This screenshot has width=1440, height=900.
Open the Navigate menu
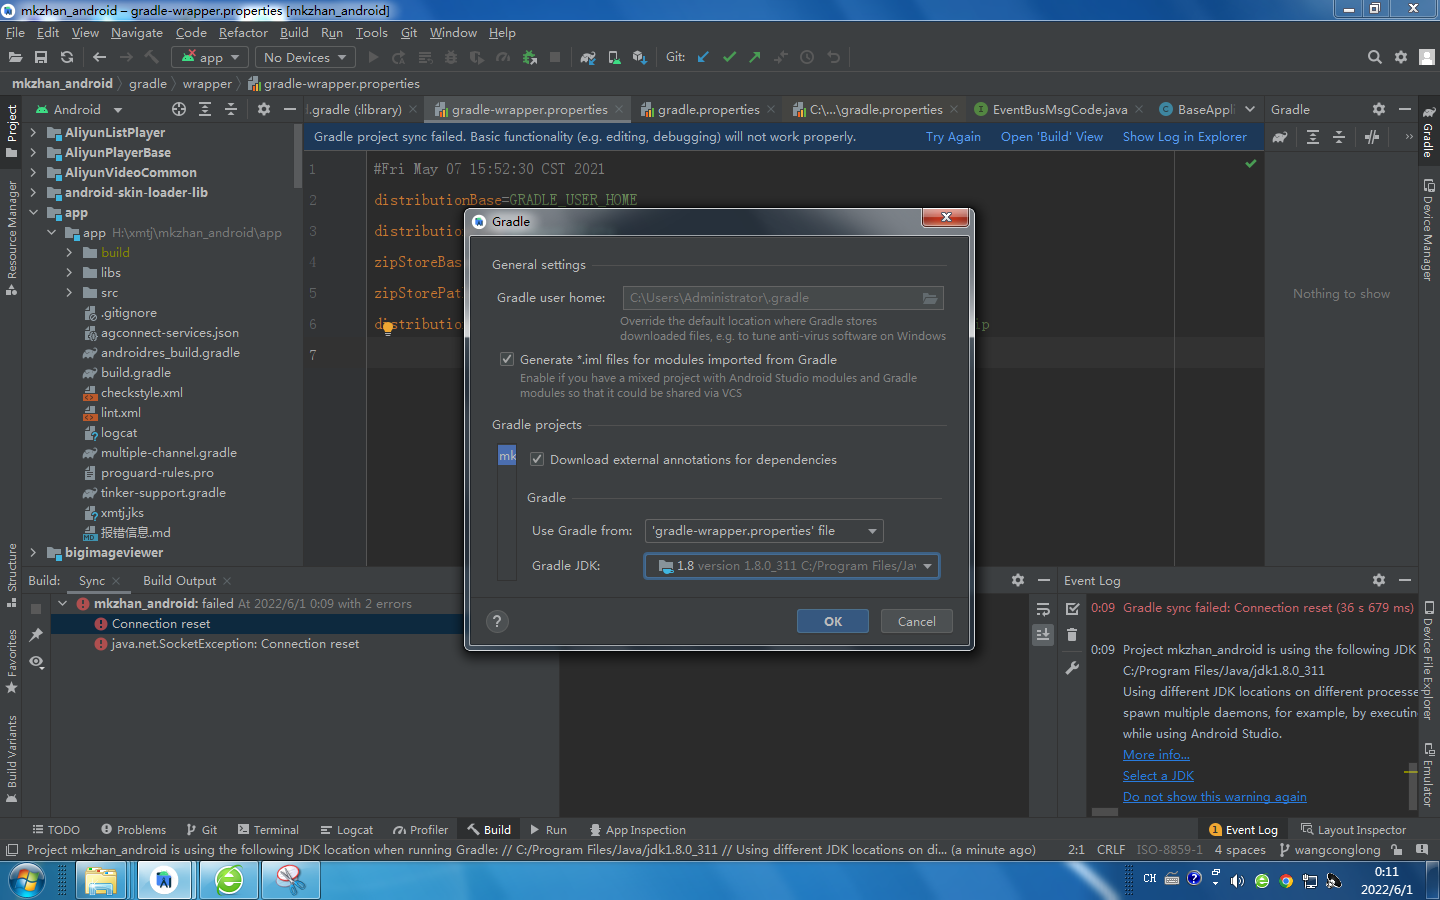point(137,32)
